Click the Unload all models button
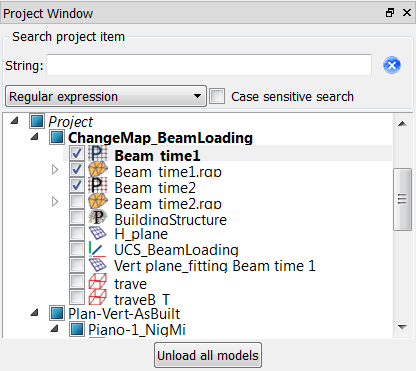416x371 pixels. click(208, 355)
